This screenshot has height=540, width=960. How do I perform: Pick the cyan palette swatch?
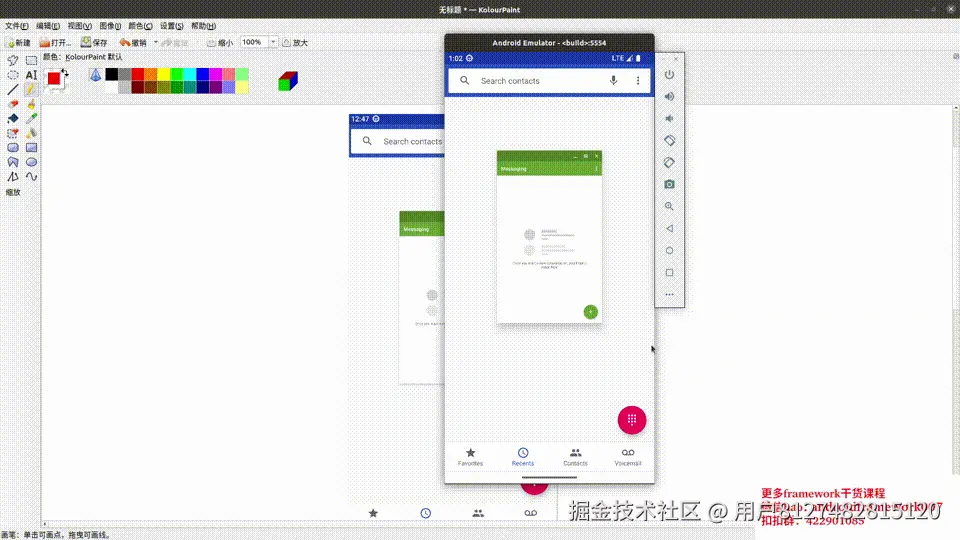[x=190, y=74]
